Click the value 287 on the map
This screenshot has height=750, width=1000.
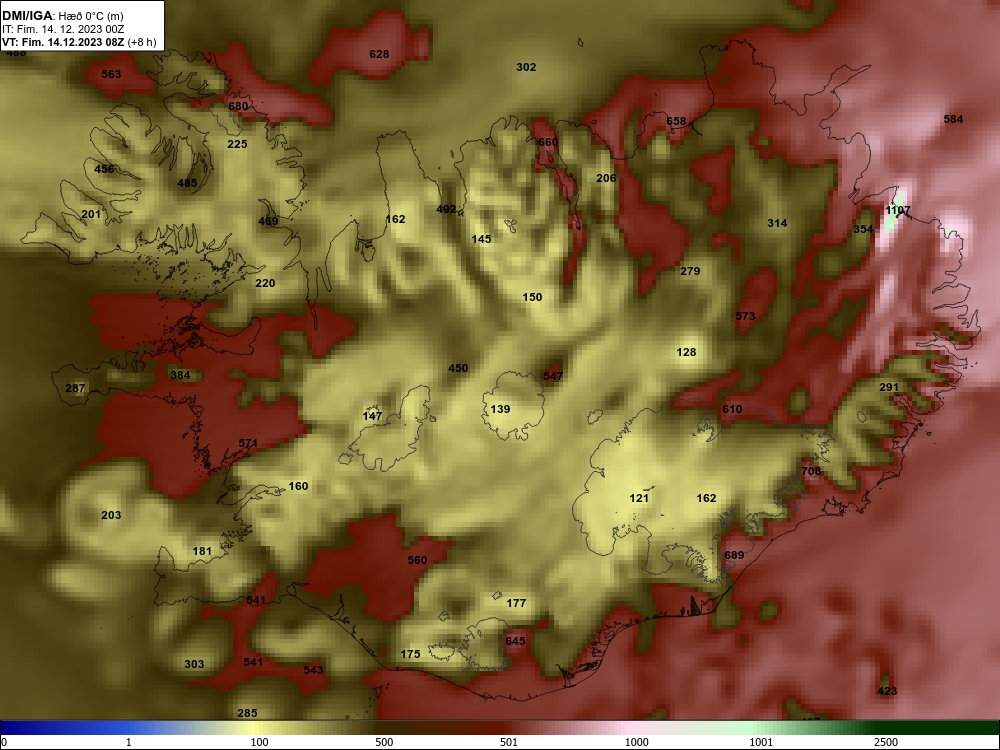75,388
